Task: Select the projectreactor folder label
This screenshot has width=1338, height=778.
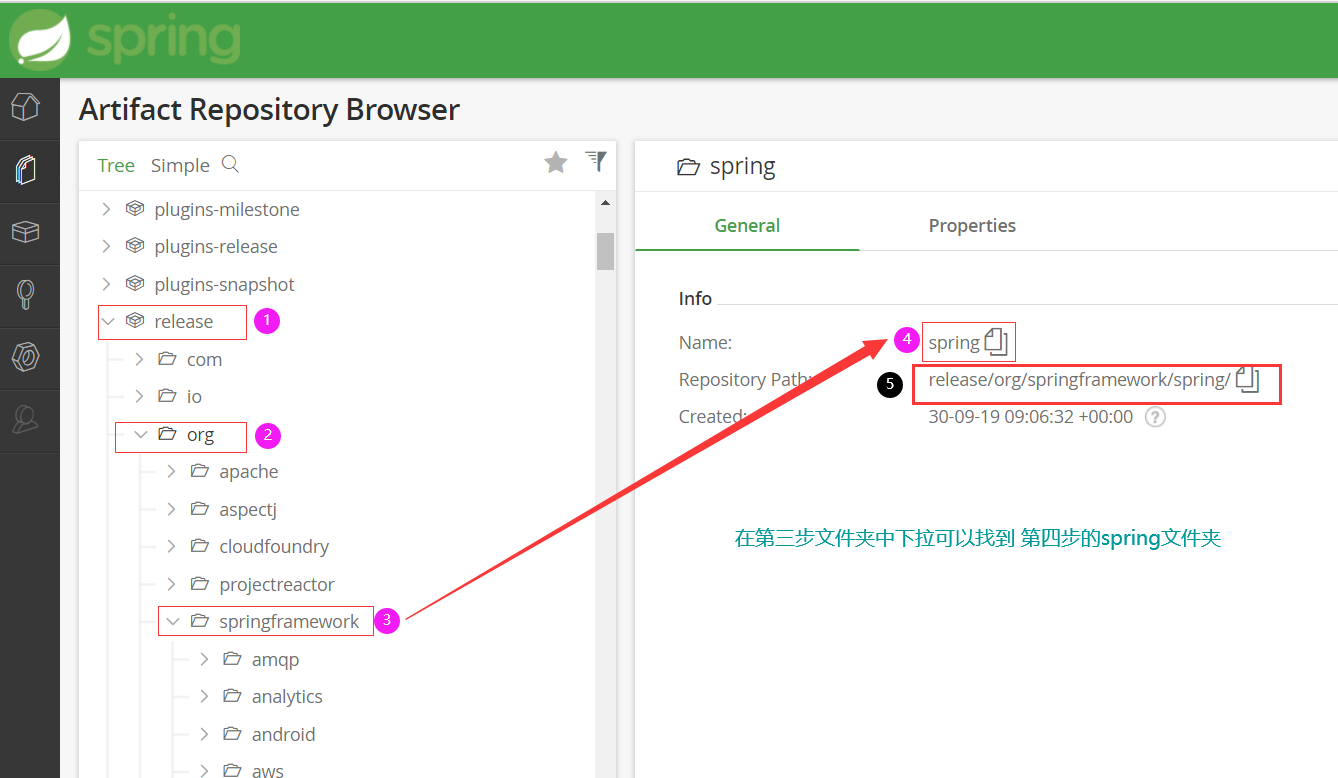Action: pyautogui.click(x=277, y=584)
